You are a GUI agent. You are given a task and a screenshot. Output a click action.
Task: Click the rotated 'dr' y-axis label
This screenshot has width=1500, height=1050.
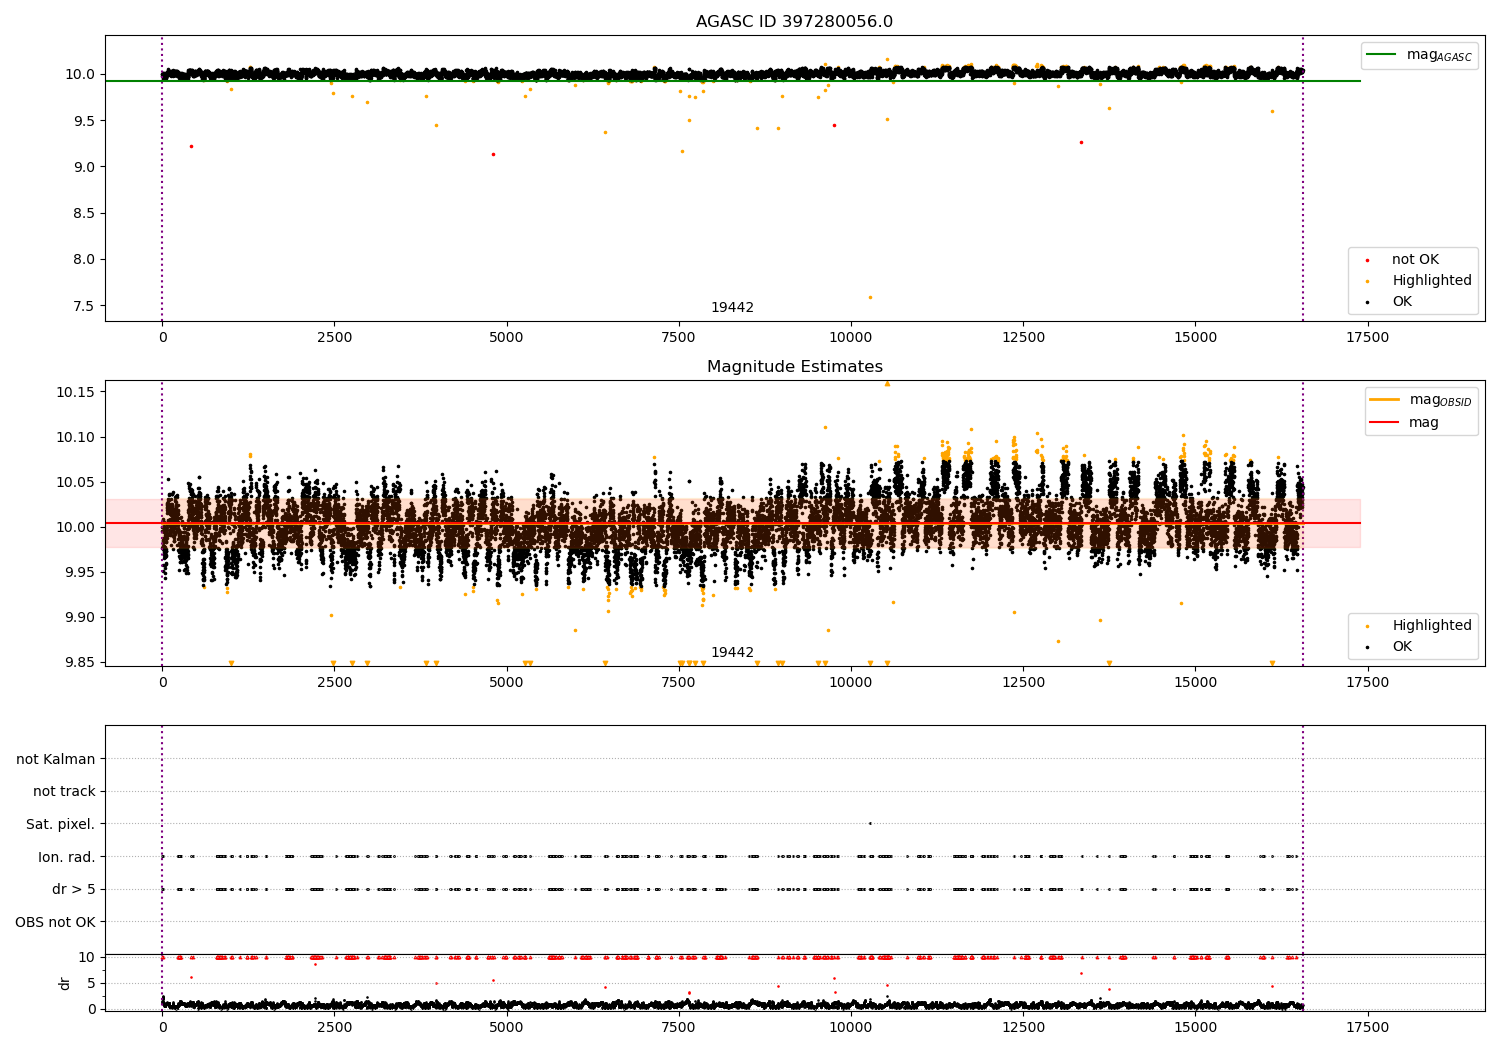point(65,983)
